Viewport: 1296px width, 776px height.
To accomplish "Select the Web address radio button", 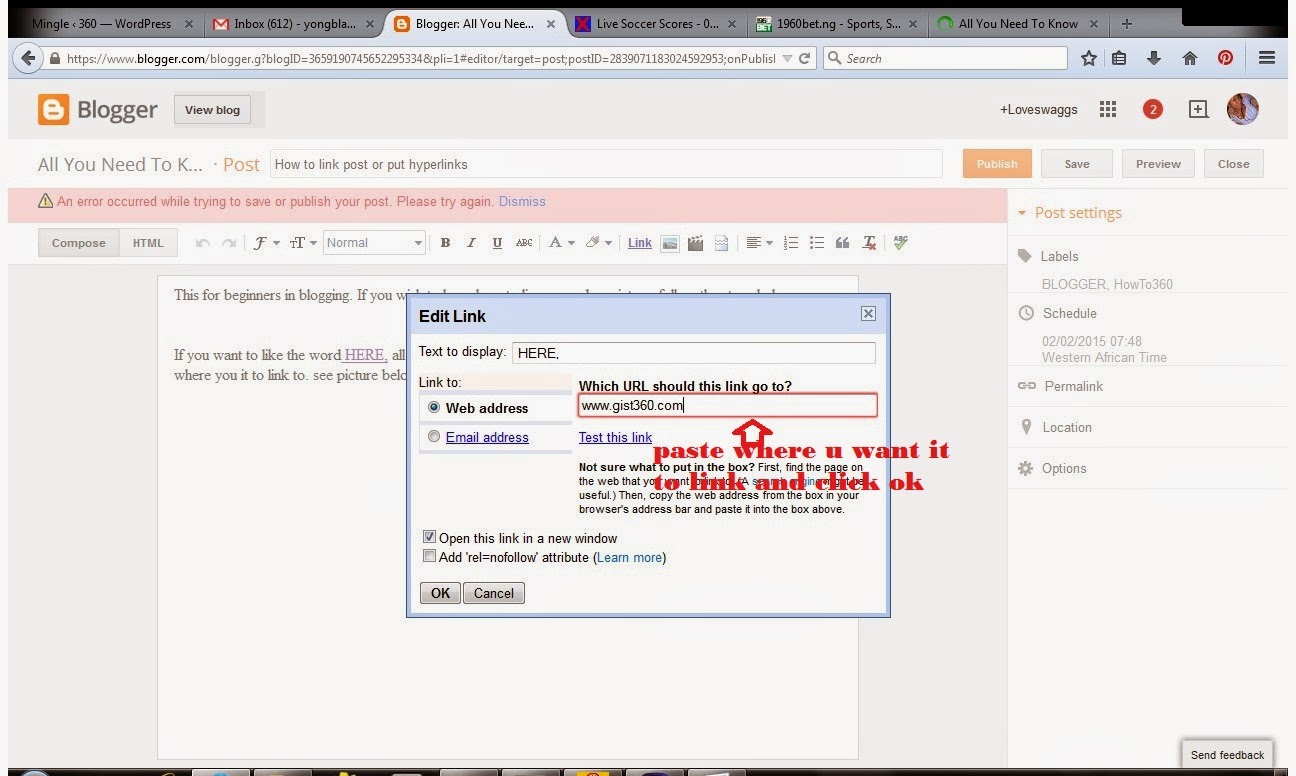I will pyautogui.click(x=433, y=408).
